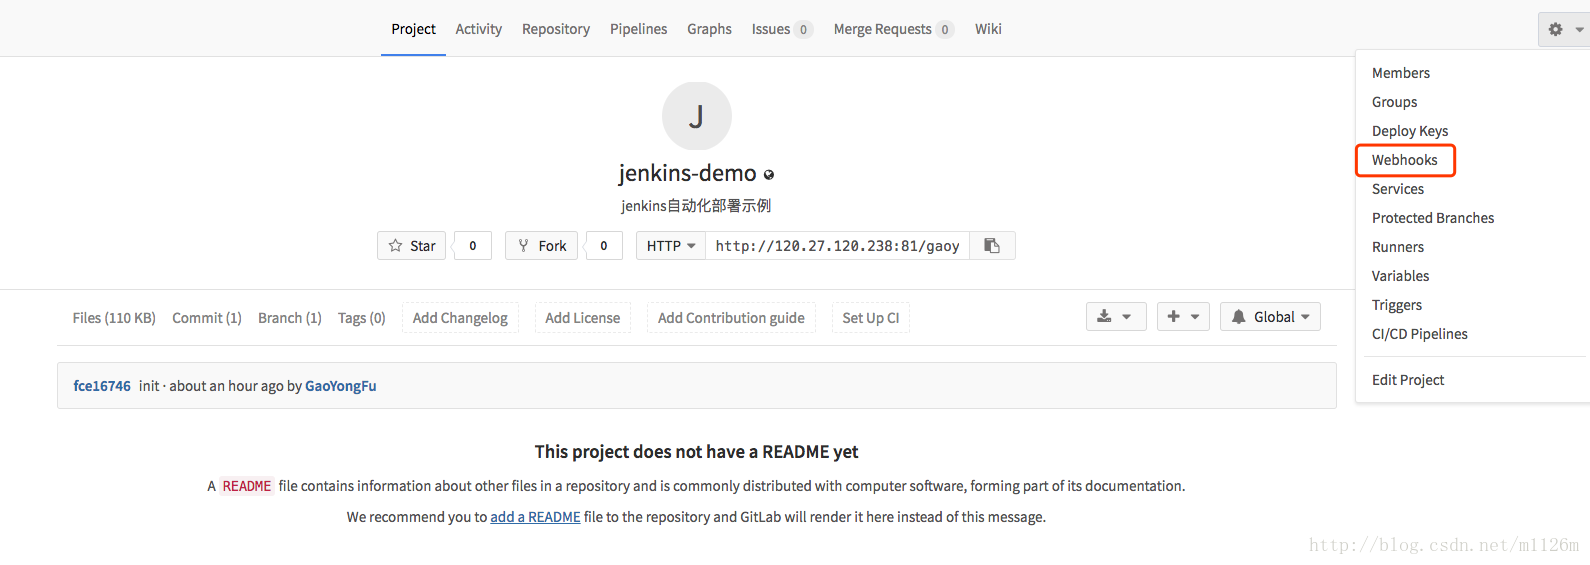
Task: Select Protected Branches menu entry
Action: point(1432,218)
